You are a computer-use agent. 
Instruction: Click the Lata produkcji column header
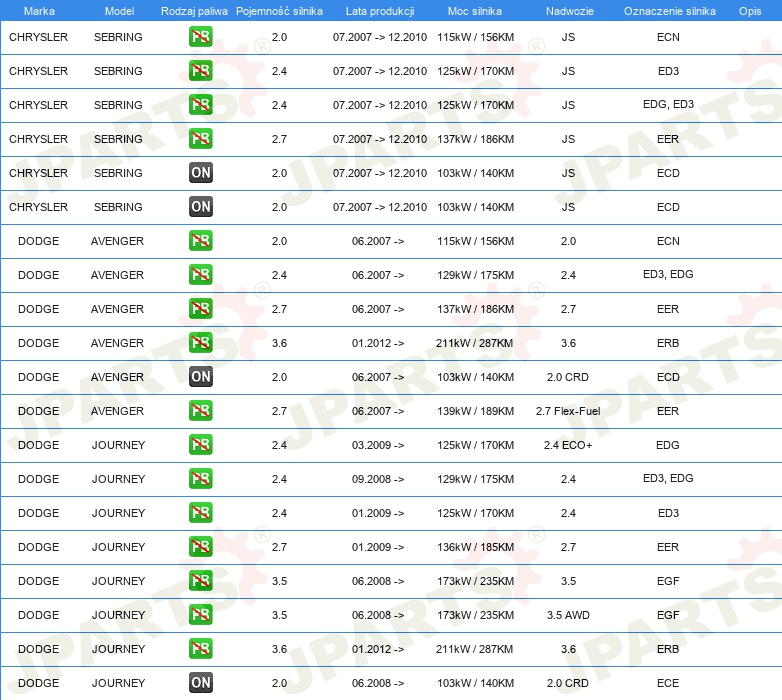pos(380,11)
